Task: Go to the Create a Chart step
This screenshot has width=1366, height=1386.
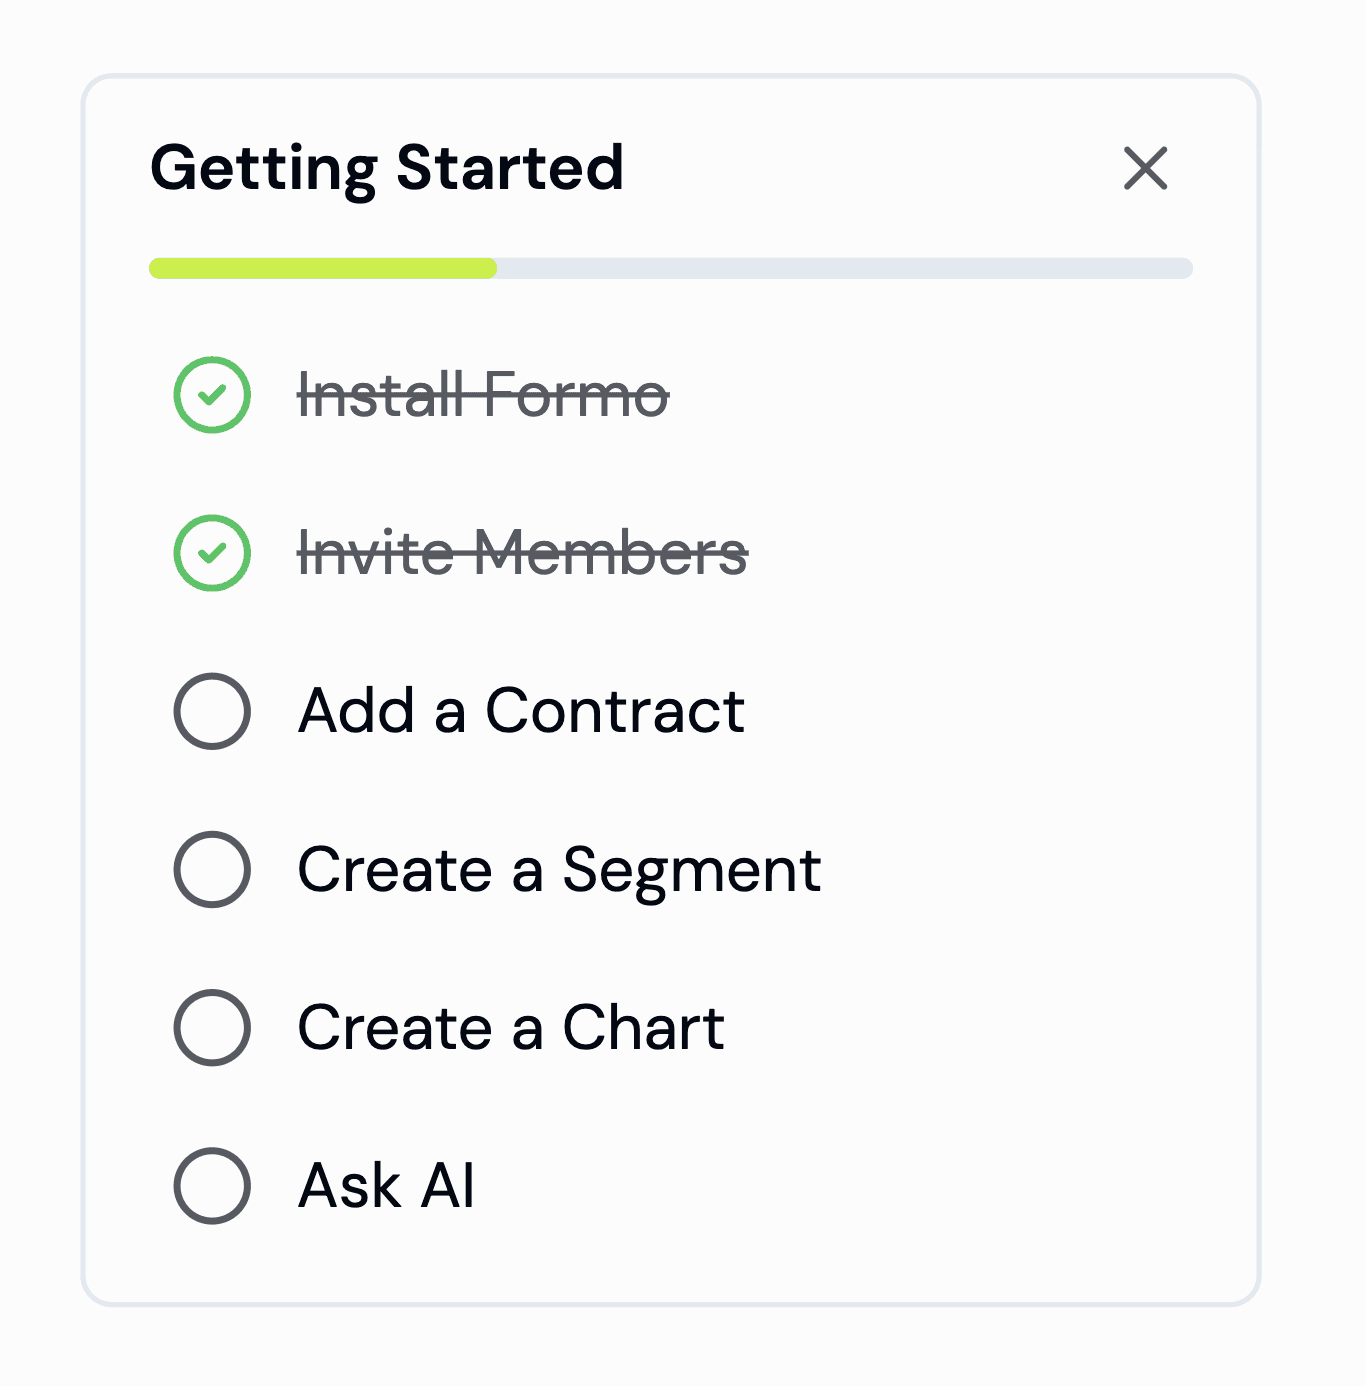Action: (x=511, y=1027)
